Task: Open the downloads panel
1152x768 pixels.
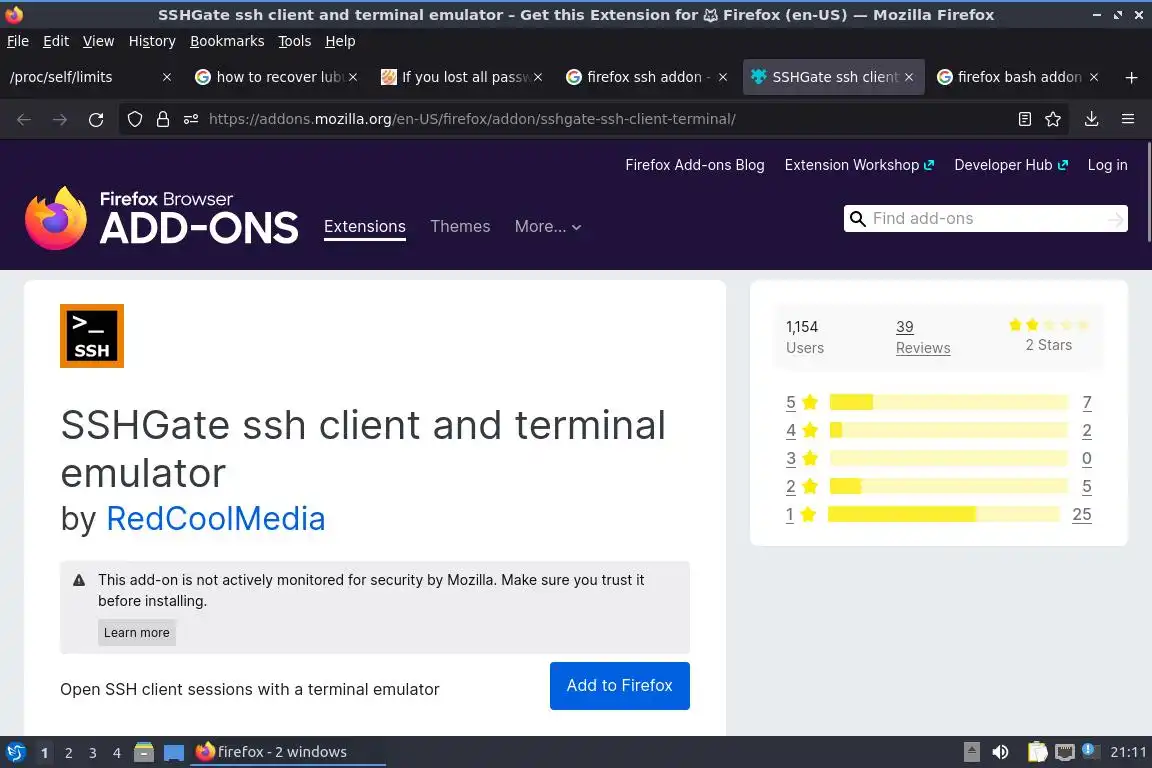Action: pos(1092,119)
